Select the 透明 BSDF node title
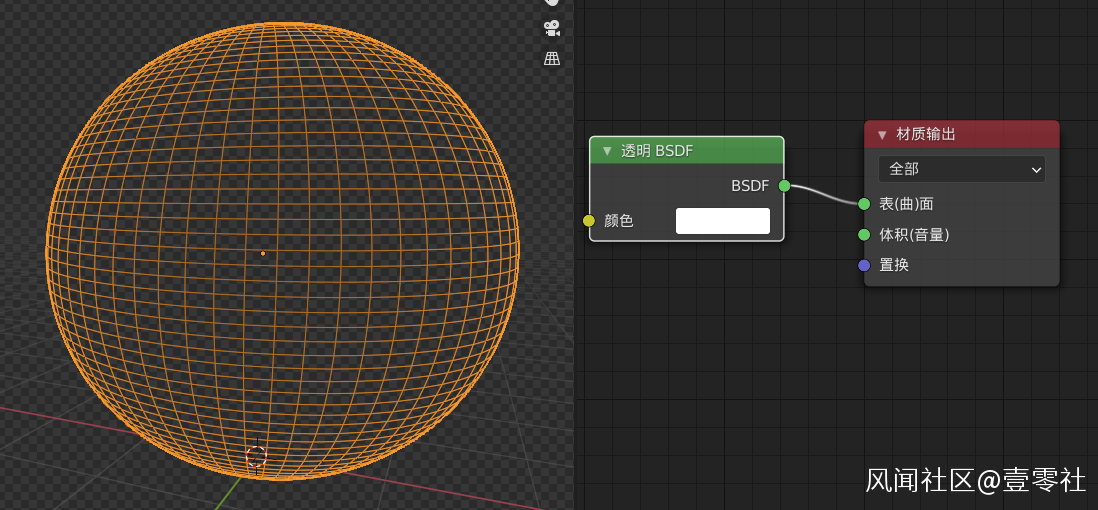 tap(657, 151)
